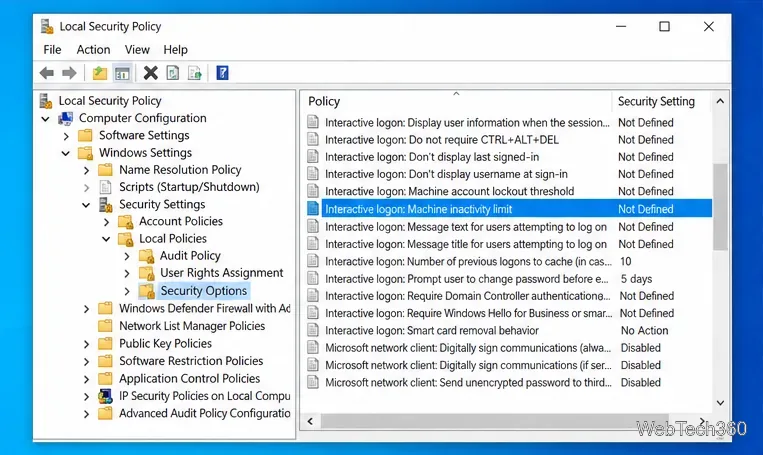Image resolution: width=763 pixels, height=455 pixels.
Task: Open the Help question mark icon
Action: [x=222, y=73]
